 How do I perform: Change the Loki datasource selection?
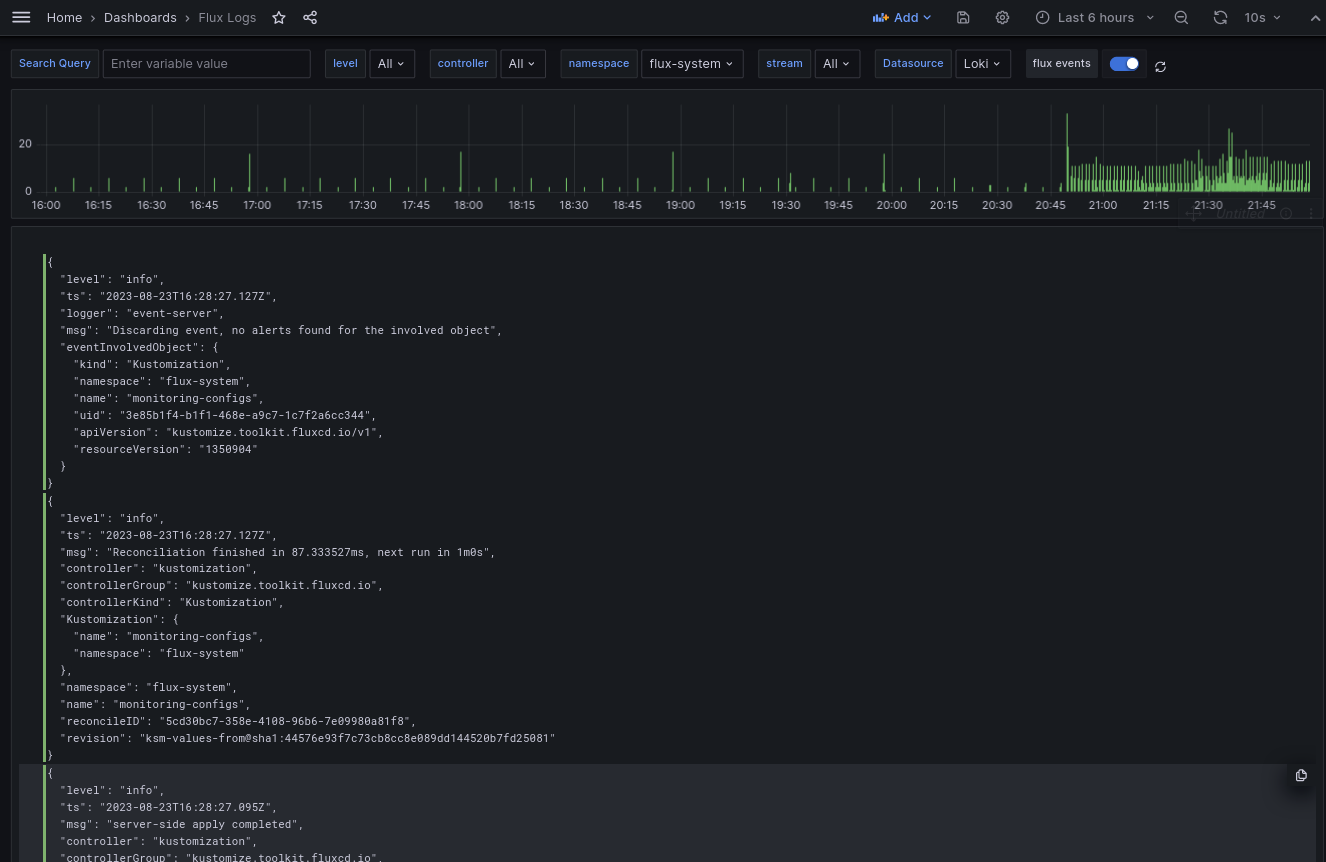982,63
